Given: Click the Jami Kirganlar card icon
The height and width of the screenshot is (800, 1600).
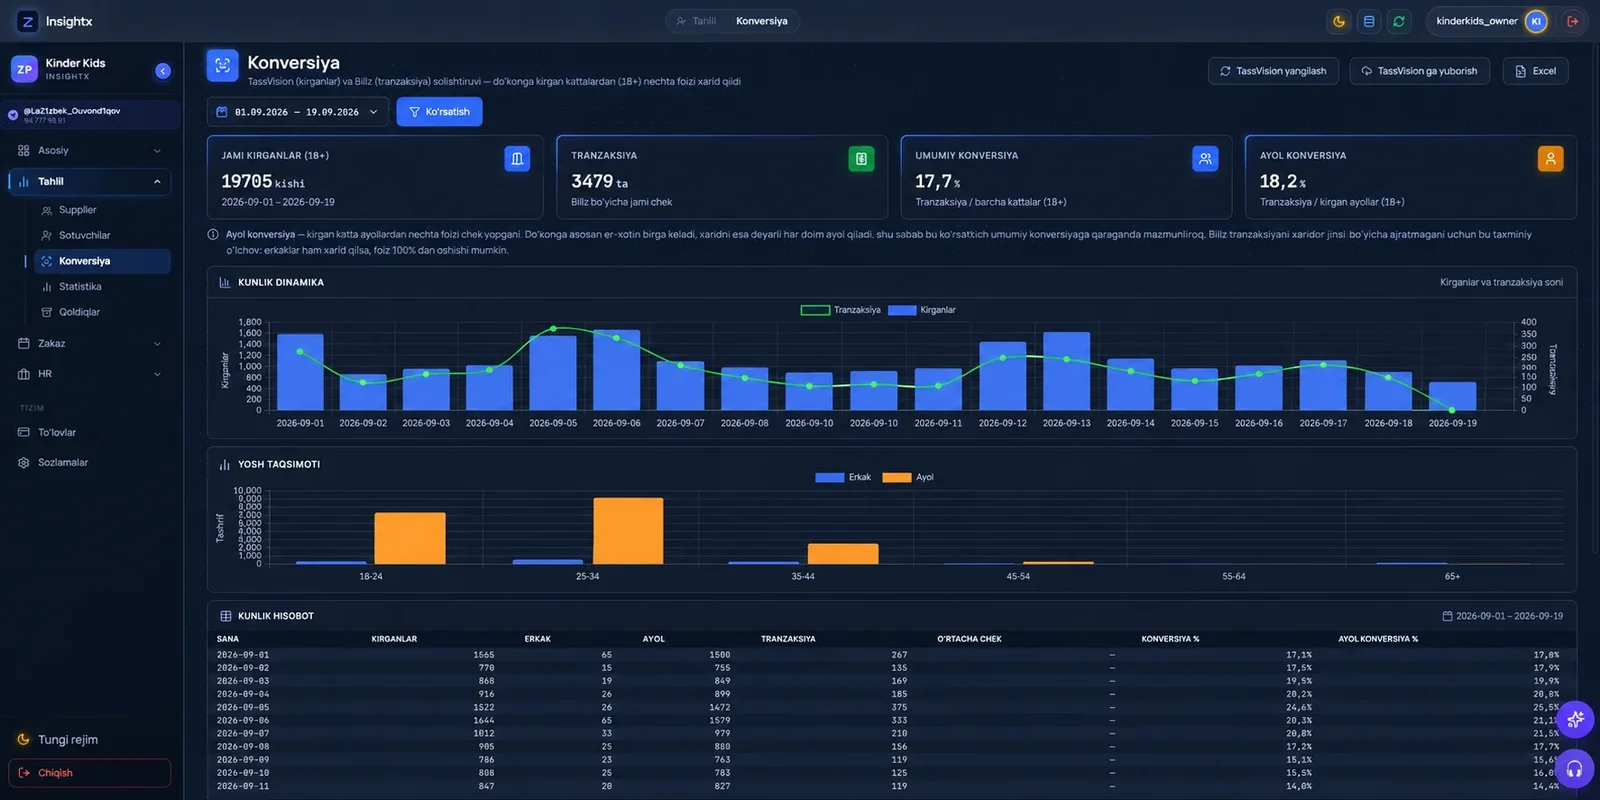Looking at the screenshot, I should [x=517, y=158].
